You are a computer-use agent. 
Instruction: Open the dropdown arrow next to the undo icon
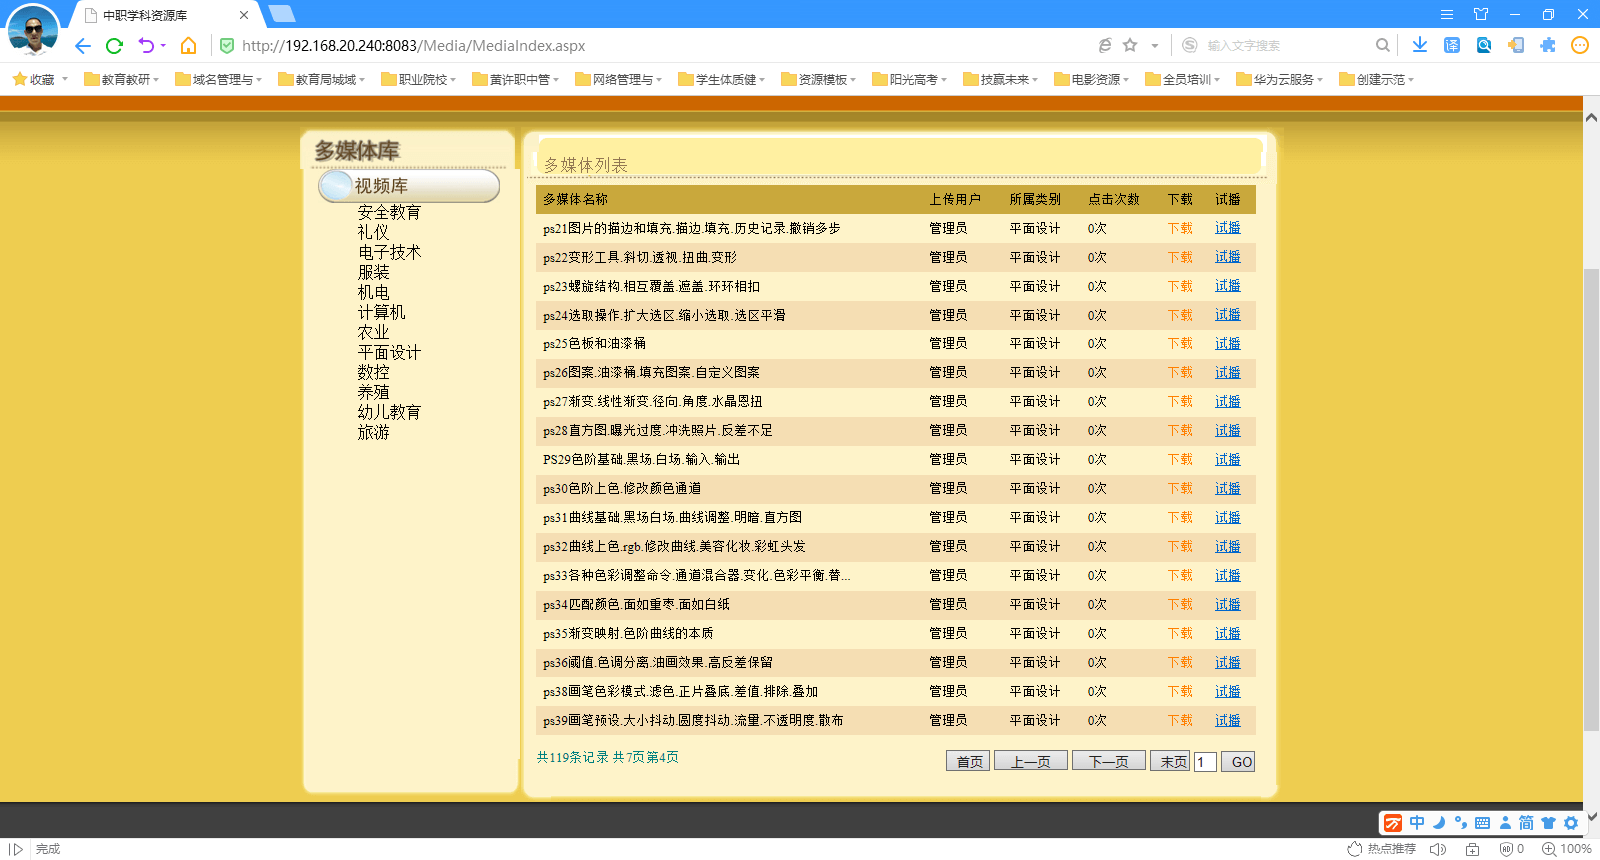163,46
